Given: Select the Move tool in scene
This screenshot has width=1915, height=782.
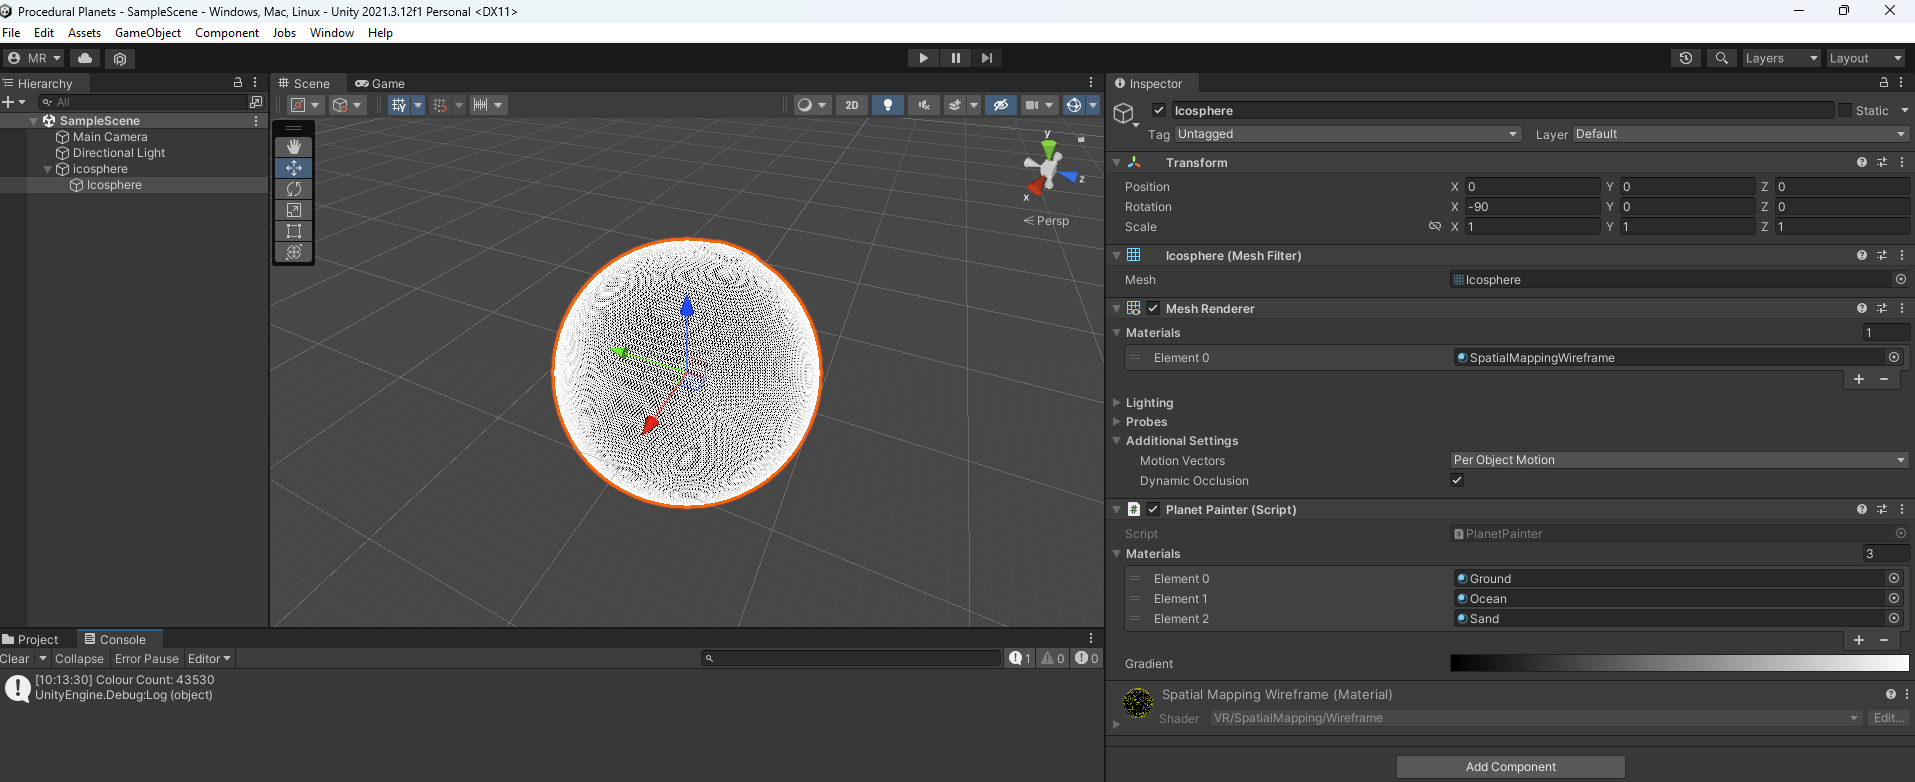Looking at the screenshot, I should (294, 168).
